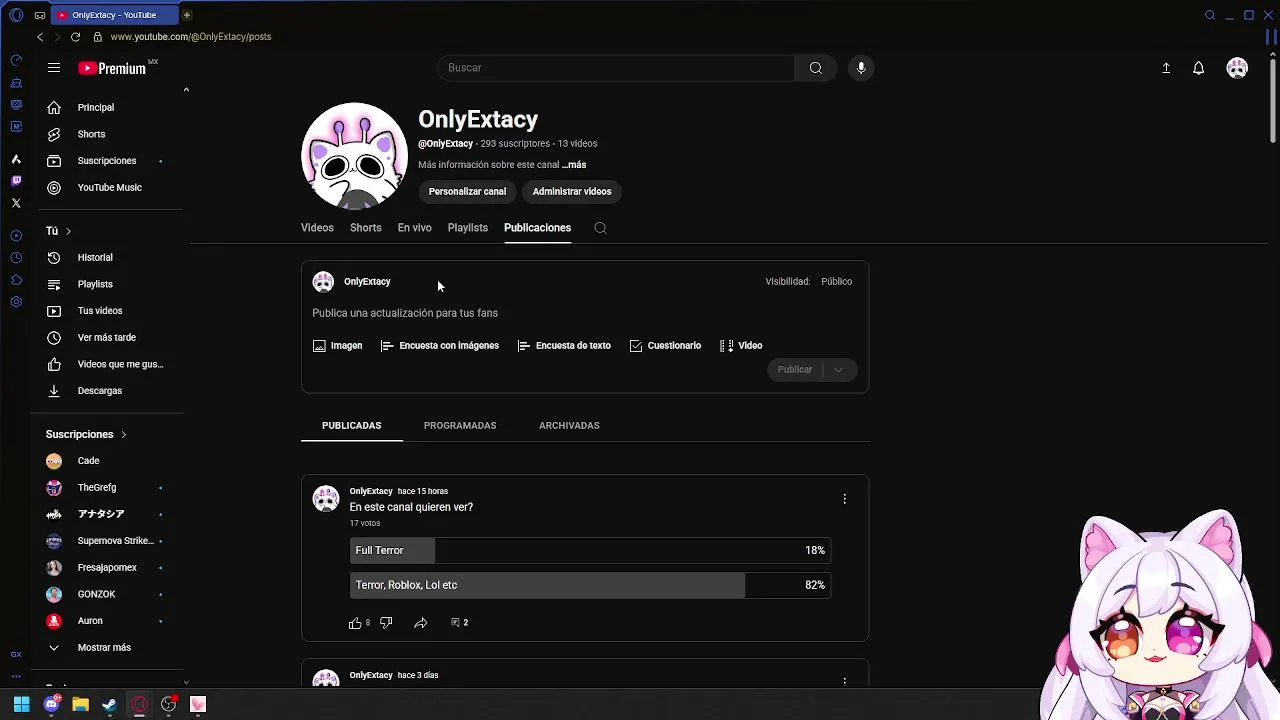Click 'Administrar videos' button
Viewport: 1280px width, 720px height.
click(x=572, y=192)
